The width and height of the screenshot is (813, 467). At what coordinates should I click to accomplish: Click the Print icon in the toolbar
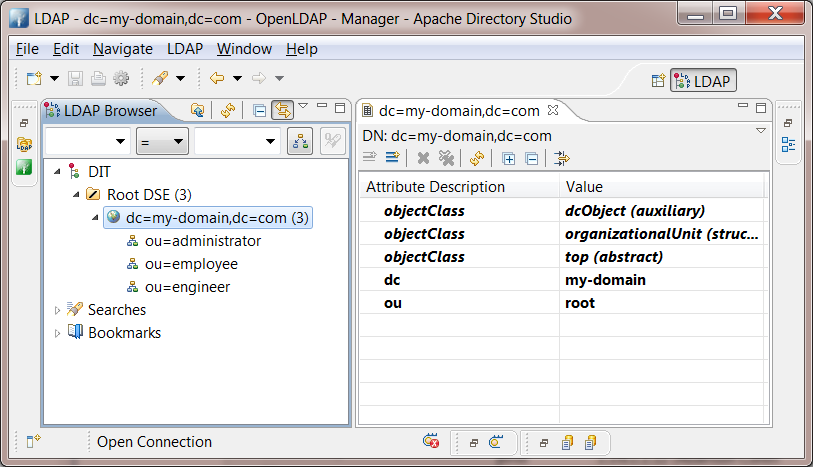[98, 78]
